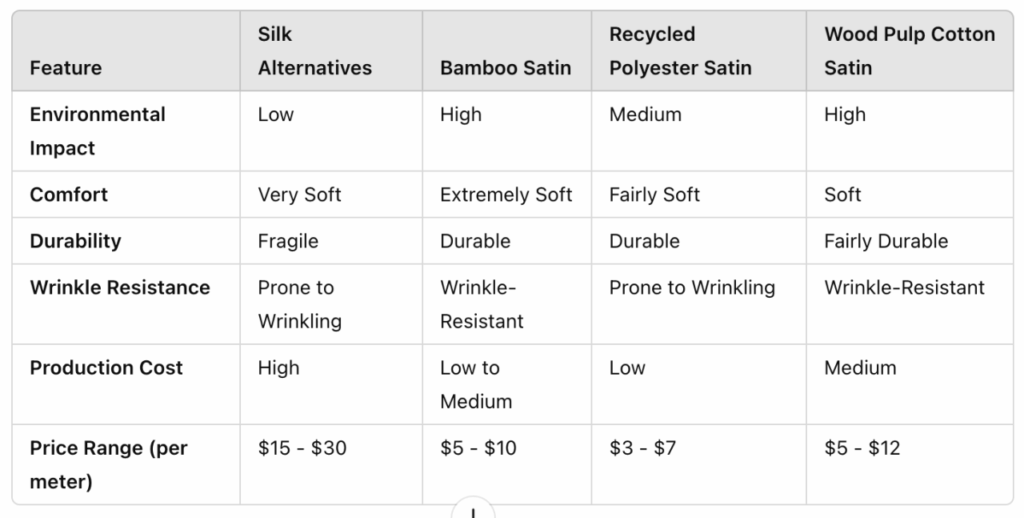Click the Price Range (per meter) label
The height and width of the screenshot is (518, 1024).
(108, 465)
